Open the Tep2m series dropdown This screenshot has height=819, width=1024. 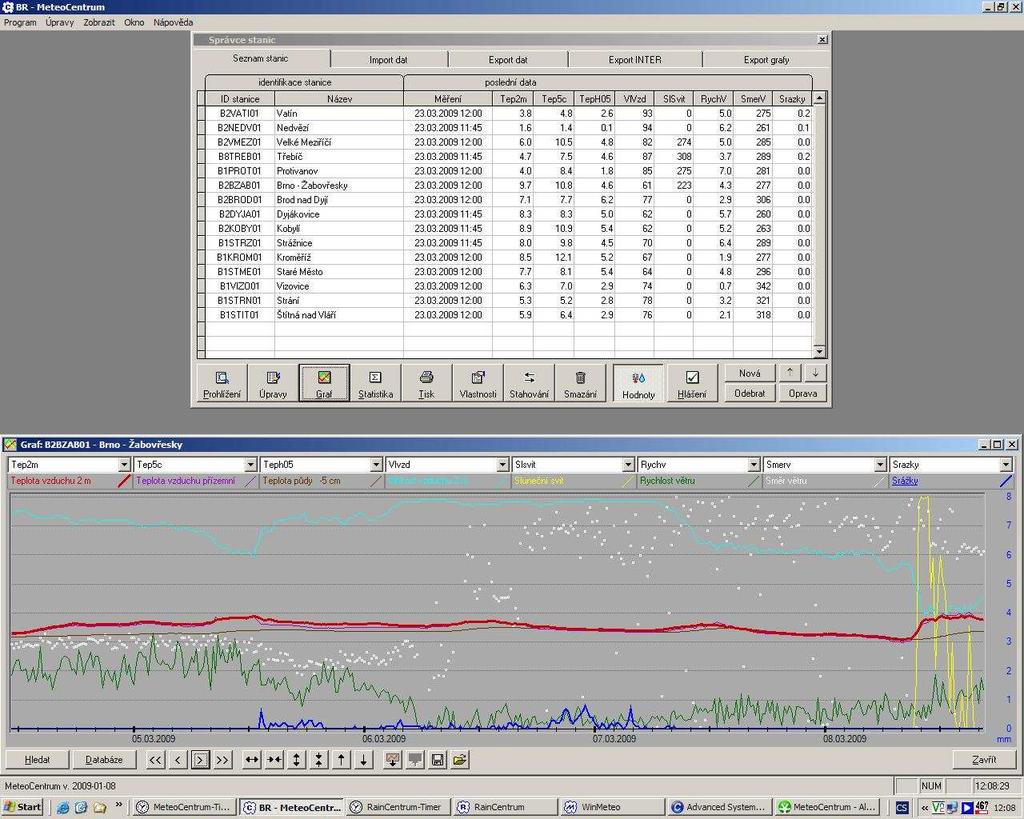pyautogui.click(x=124, y=464)
